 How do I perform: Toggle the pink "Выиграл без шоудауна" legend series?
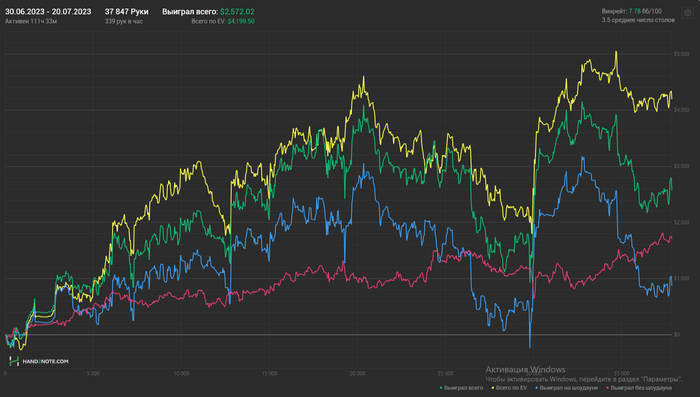tap(639, 388)
